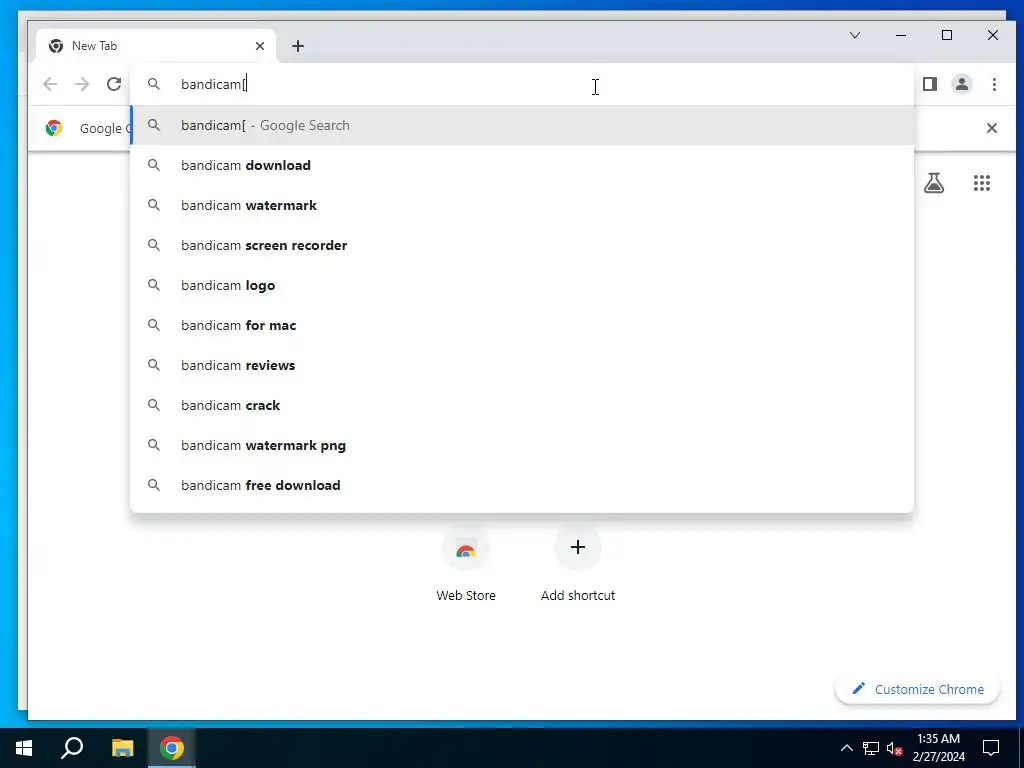
Task: Click the back navigation arrow
Action: 50,84
